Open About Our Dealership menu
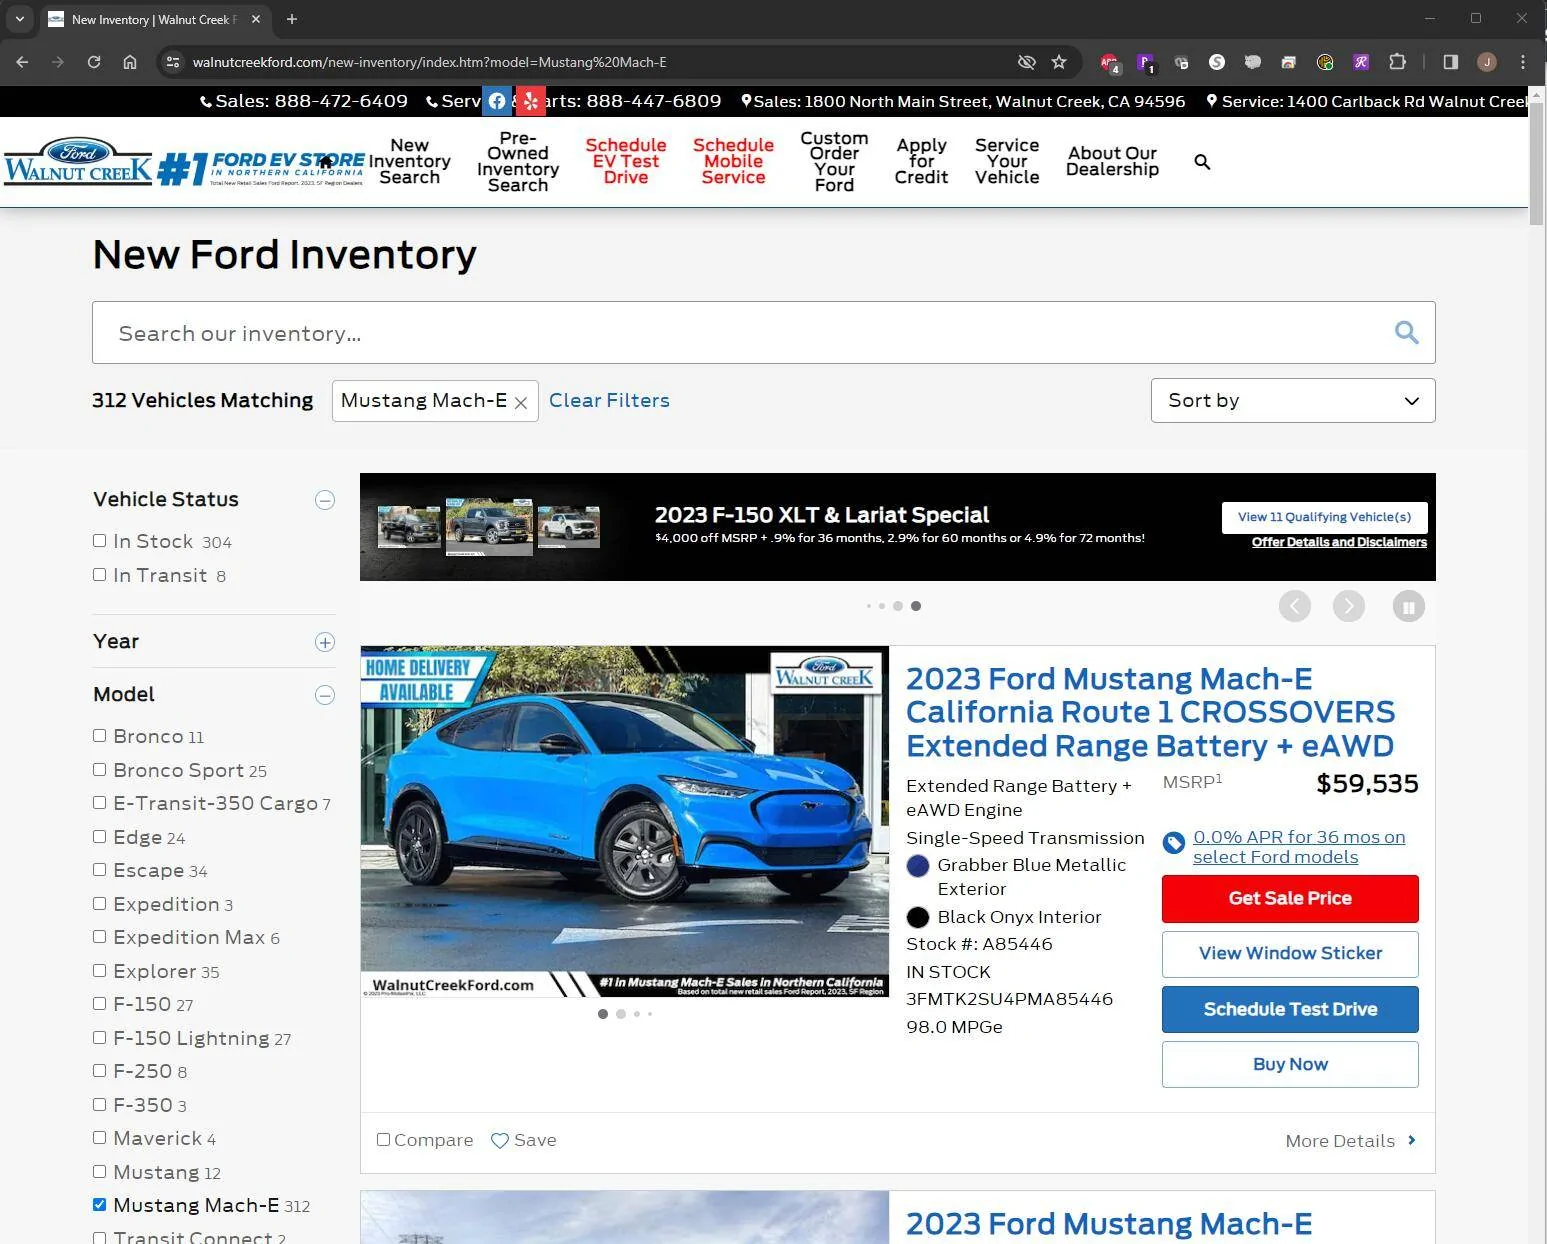 (1112, 161)
